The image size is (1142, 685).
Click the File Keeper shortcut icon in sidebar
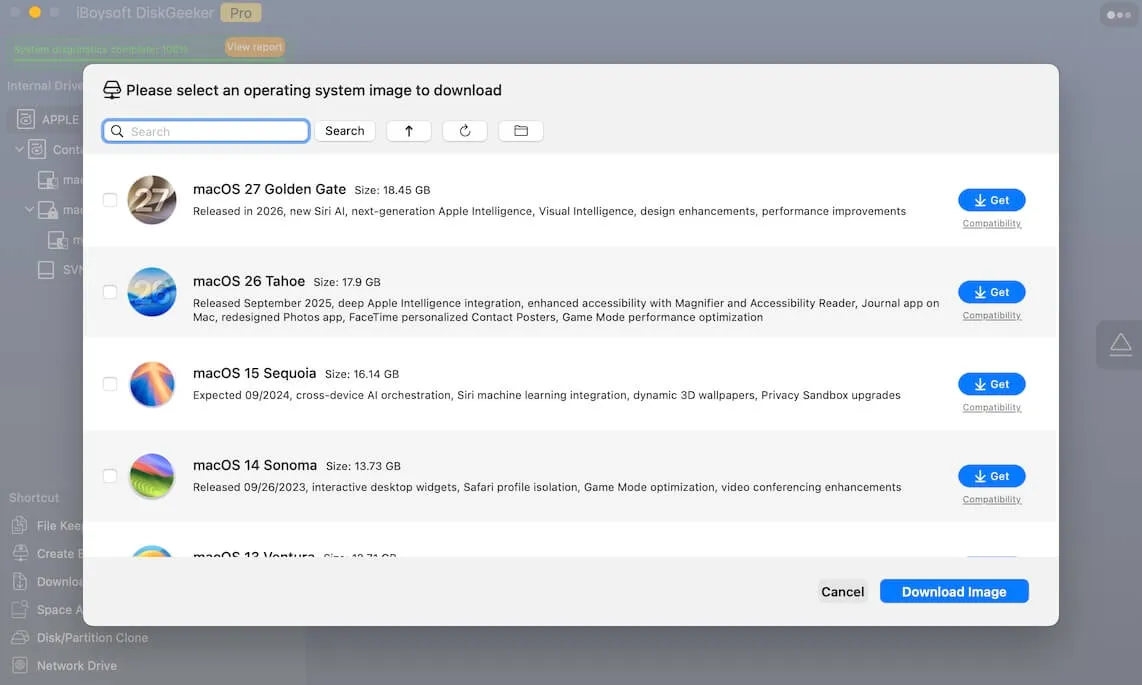point(20,526)
